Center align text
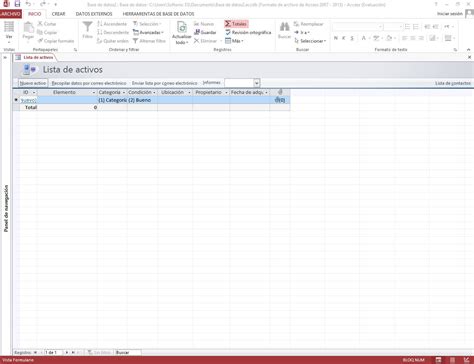474x364 pixels. coord(413,38)
